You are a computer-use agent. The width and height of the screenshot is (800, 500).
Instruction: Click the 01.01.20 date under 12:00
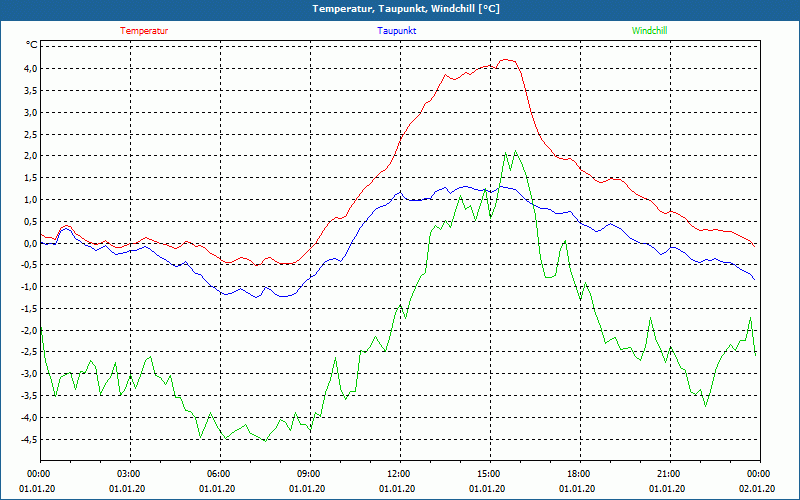point(397,489)
